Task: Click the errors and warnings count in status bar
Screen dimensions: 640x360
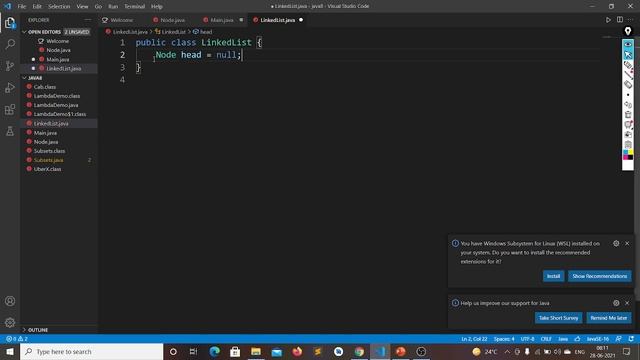Action: 17,339
